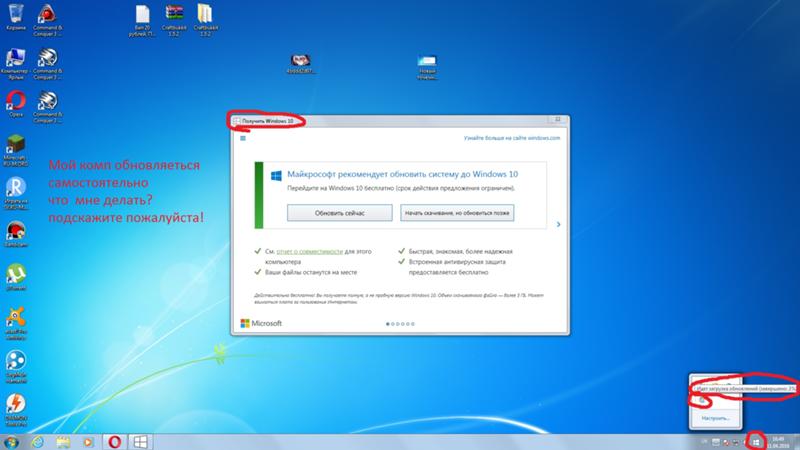Open the Craftbukkit 1.5.2 folder icon
The height and width of the screenshot is (450, 800).
pos(205,20)
